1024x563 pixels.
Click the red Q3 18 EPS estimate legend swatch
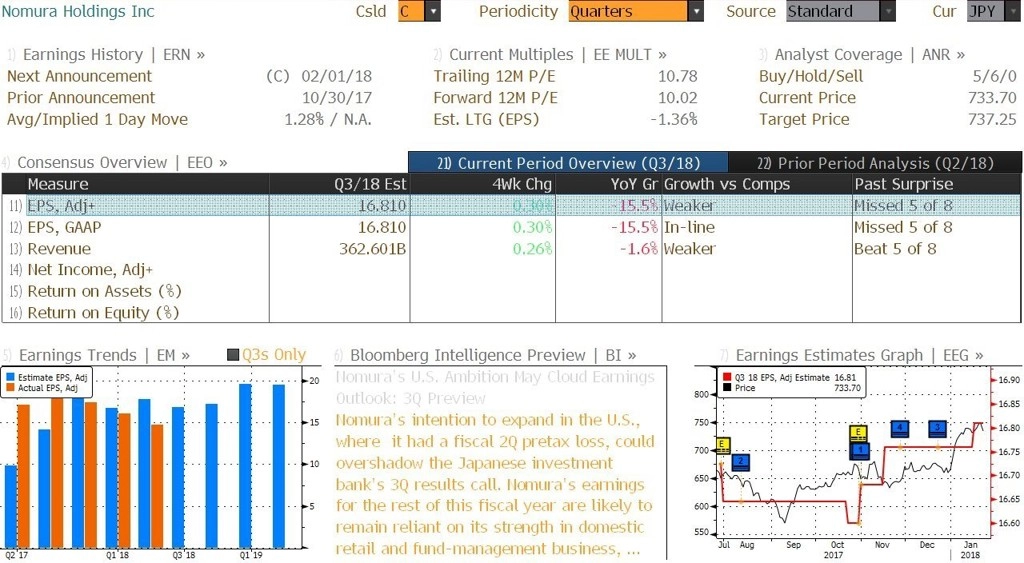coord(728,378)
